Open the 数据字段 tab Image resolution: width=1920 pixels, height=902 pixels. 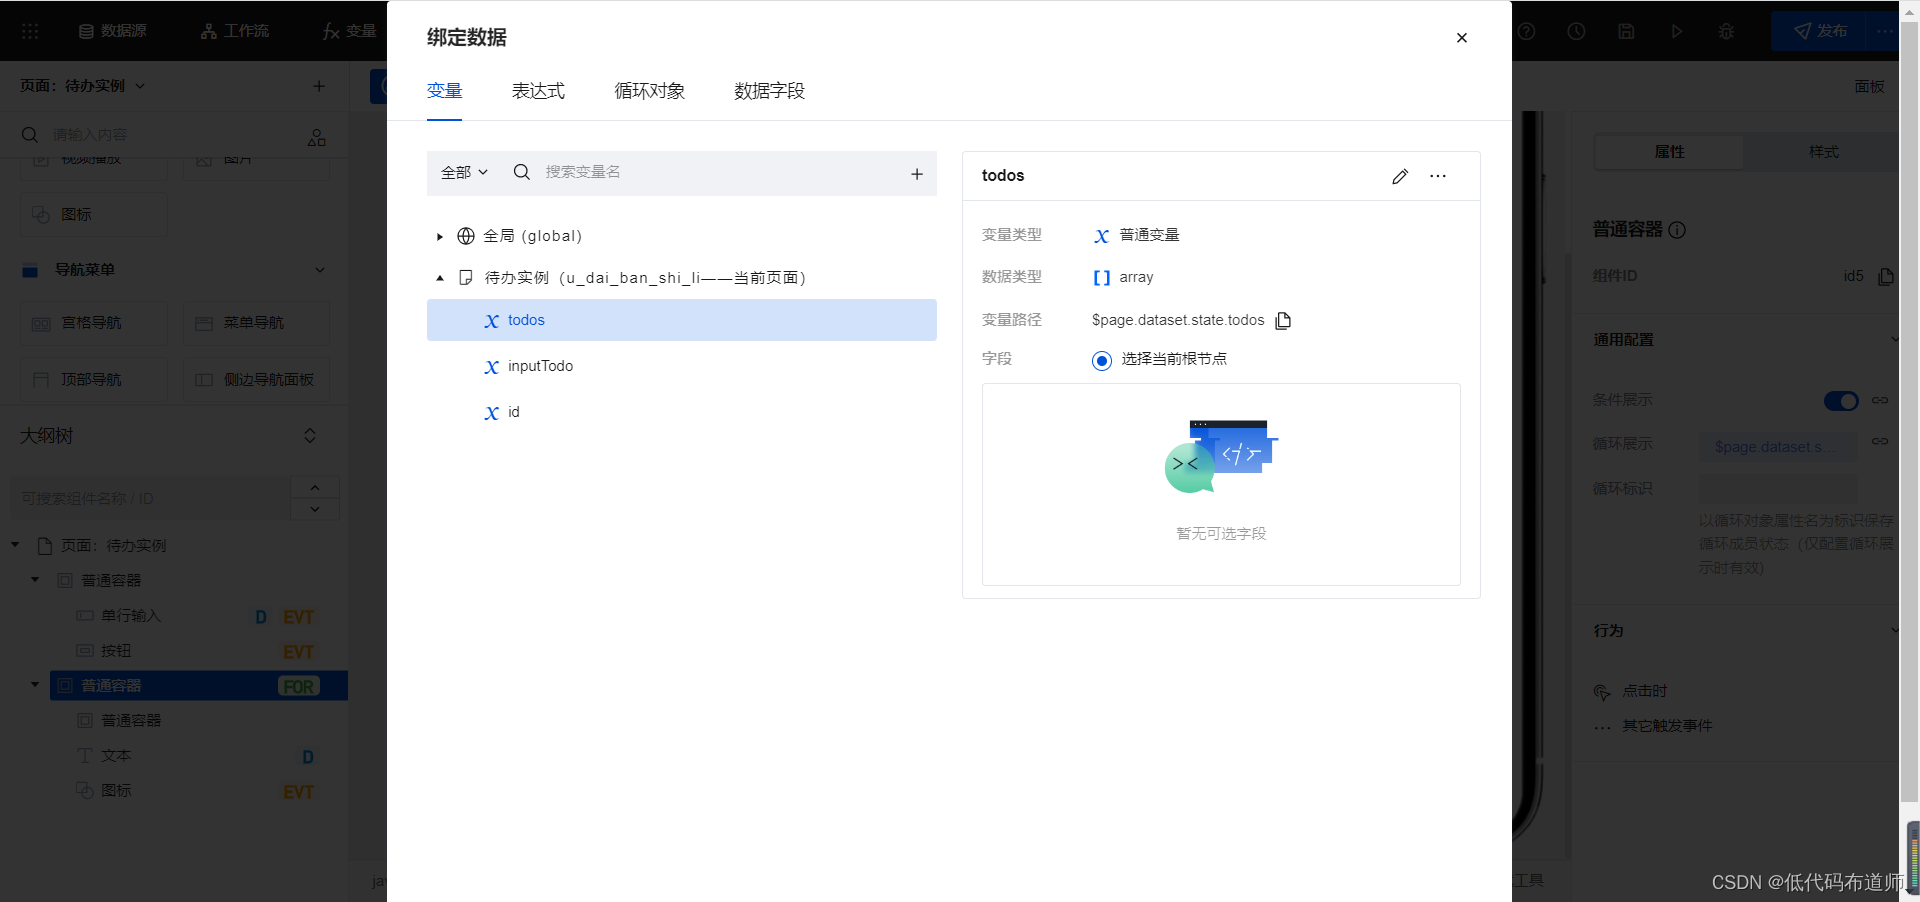(x=769, y=91)
